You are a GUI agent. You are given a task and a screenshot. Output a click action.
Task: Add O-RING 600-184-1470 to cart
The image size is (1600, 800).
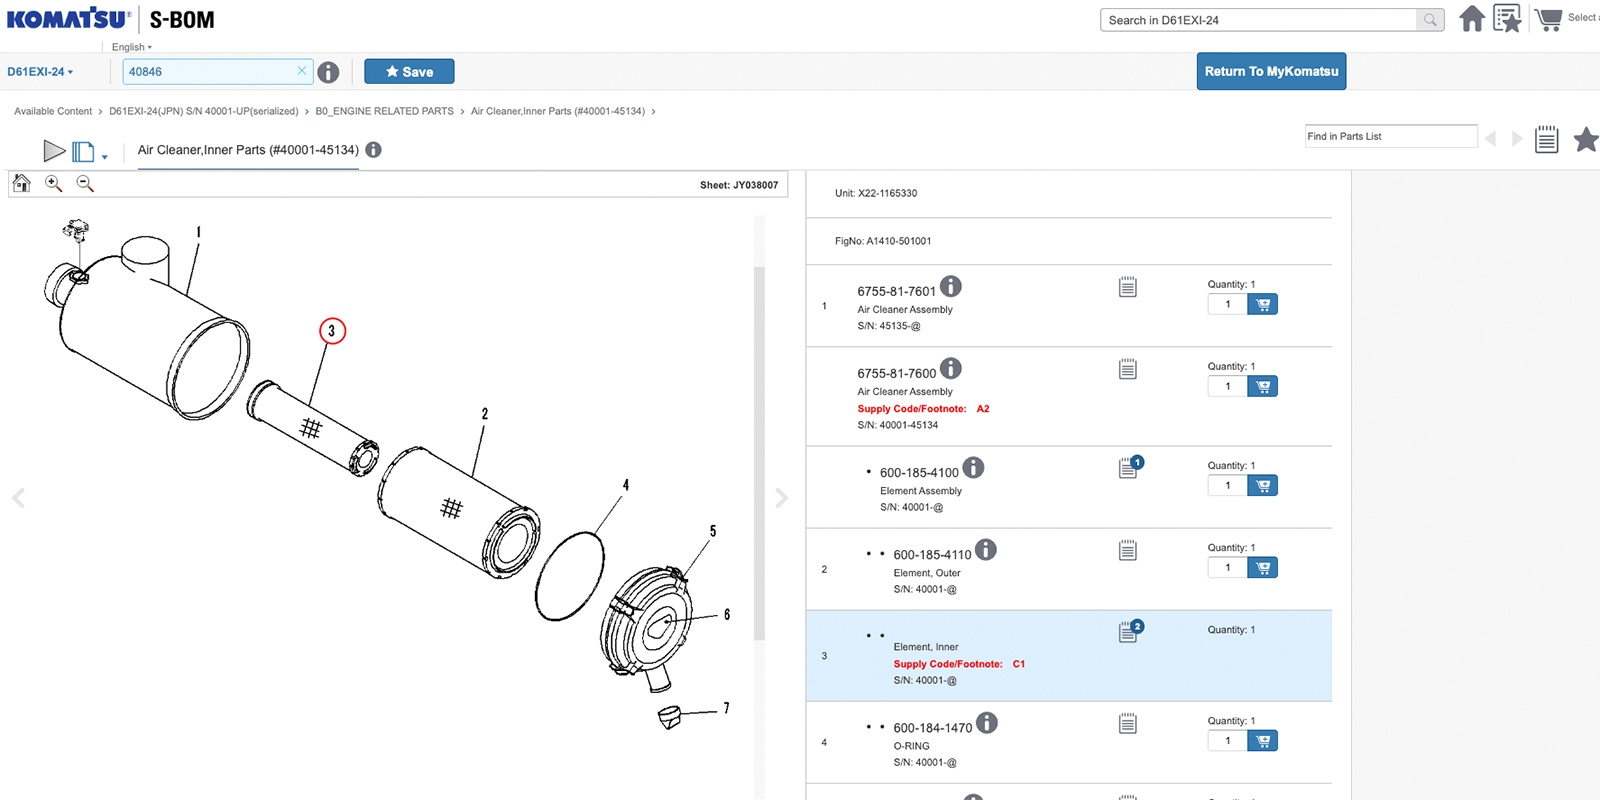[1263, 741]
